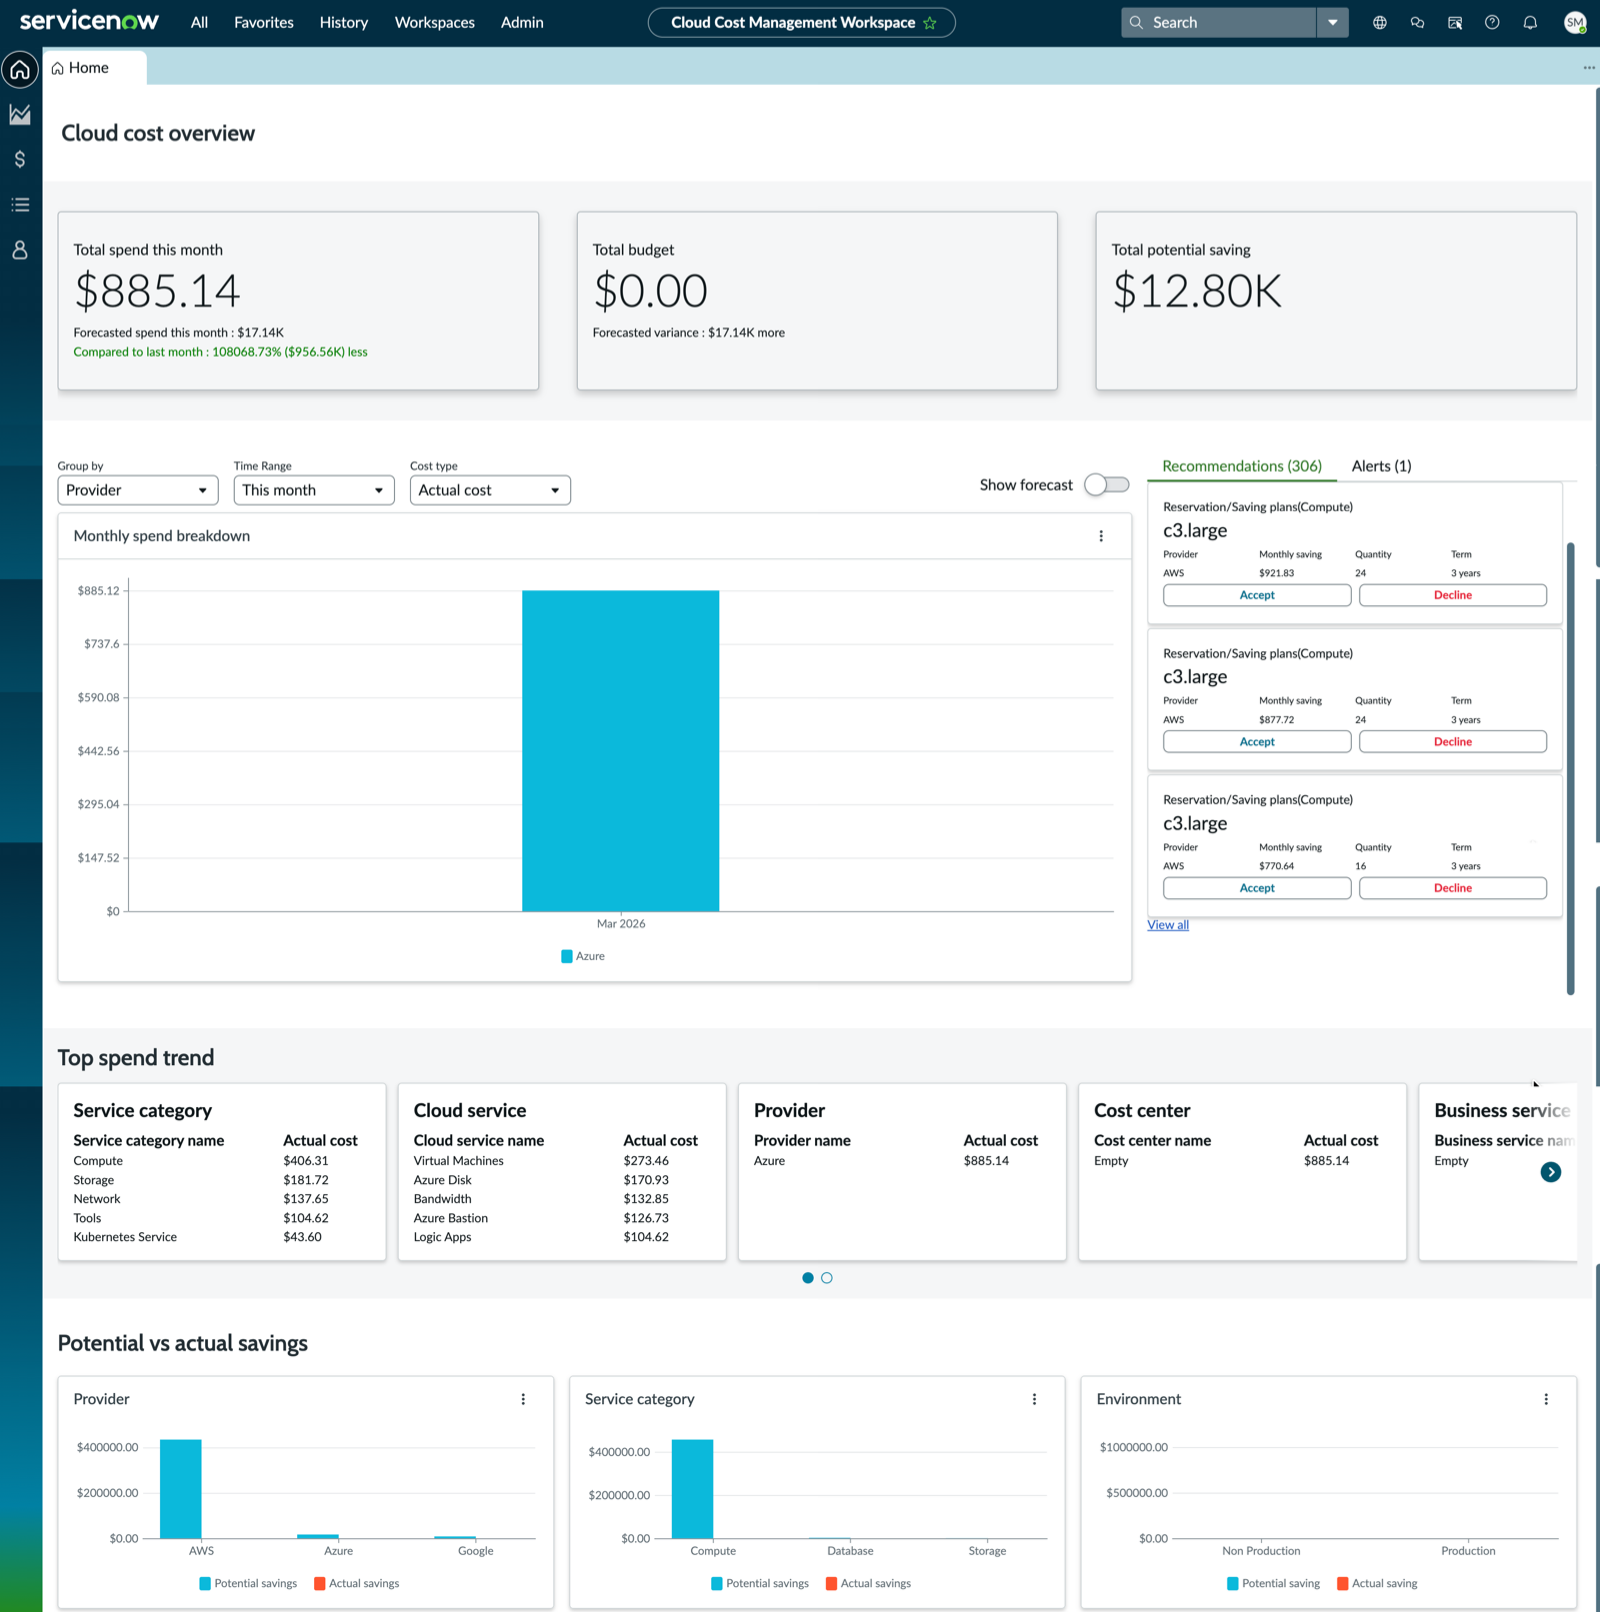1600x1612 pixels.
Task: Click the search magnifier icon
Action: coord(1136,23)
